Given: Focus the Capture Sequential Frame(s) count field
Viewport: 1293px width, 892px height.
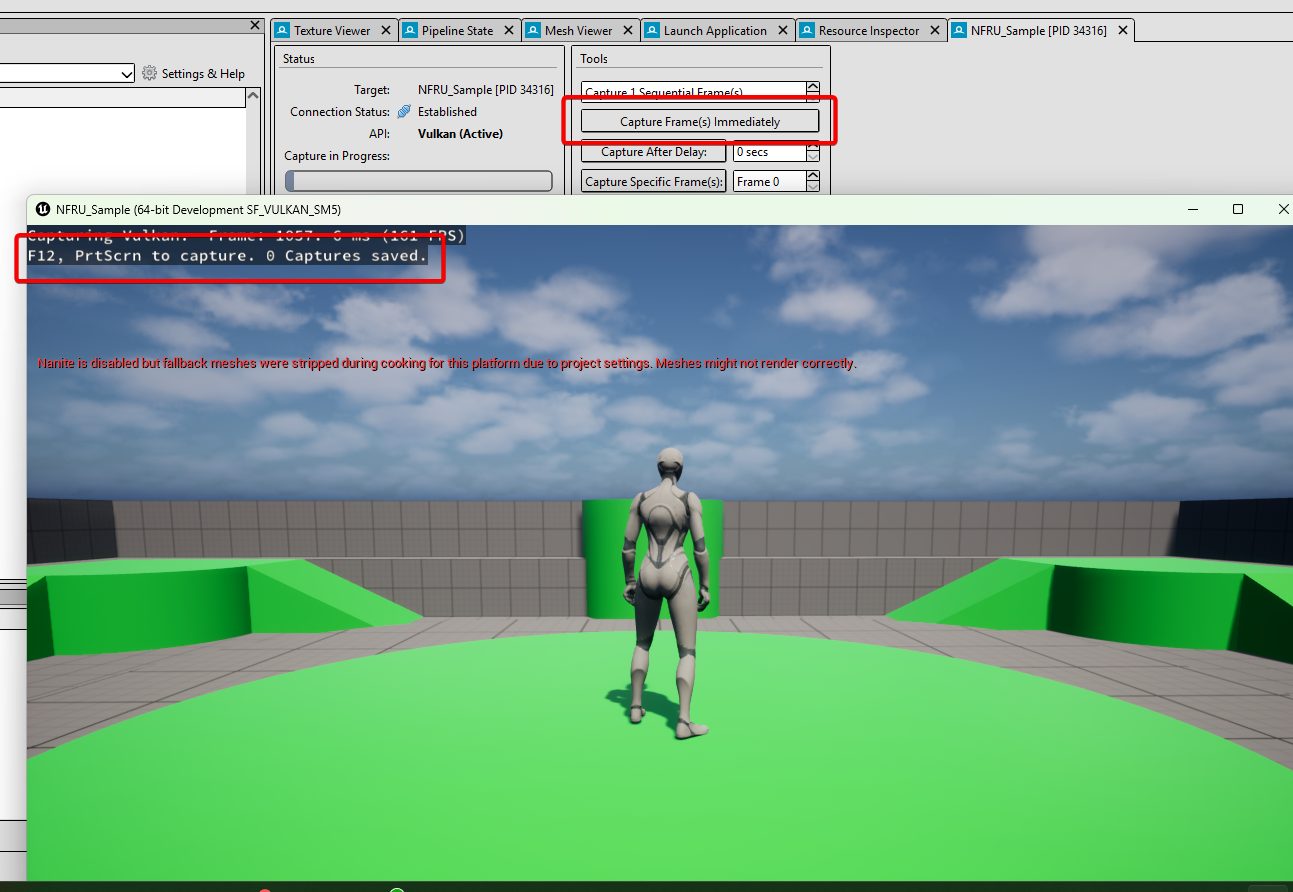Looking at the screenshot, I should point(693,92).
